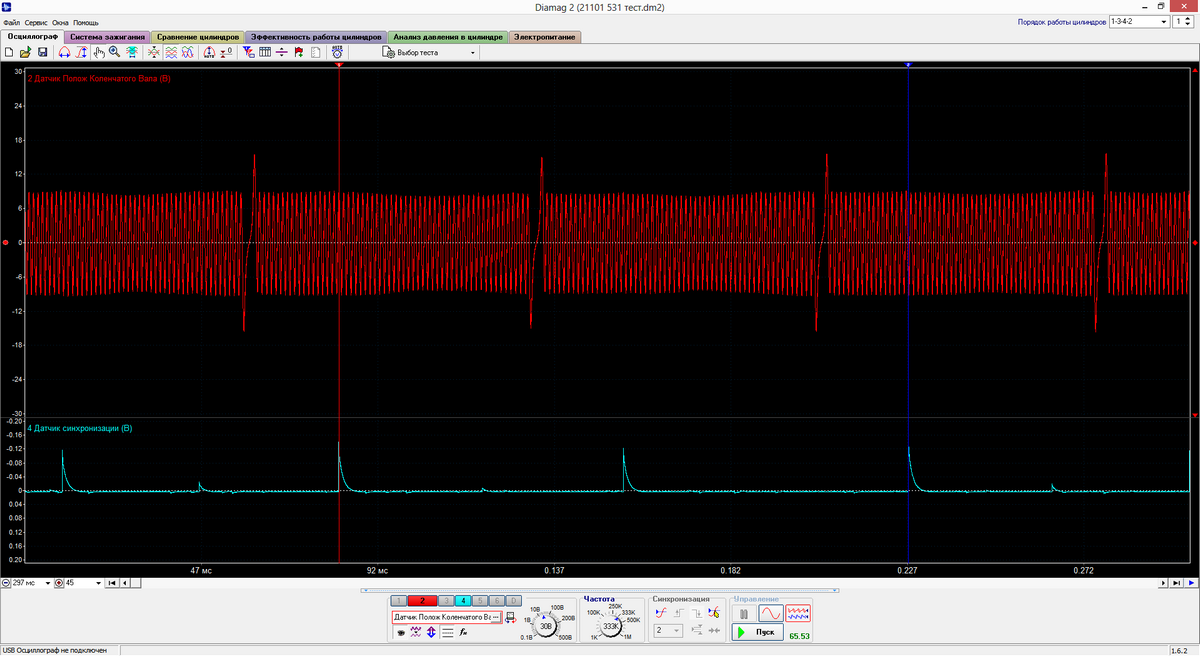Click the manual sync level hand icon

click(x=714, y=614)
